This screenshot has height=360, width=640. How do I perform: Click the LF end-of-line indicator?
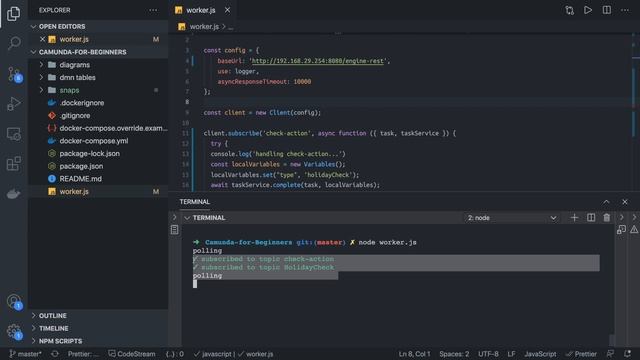point(511,354)
